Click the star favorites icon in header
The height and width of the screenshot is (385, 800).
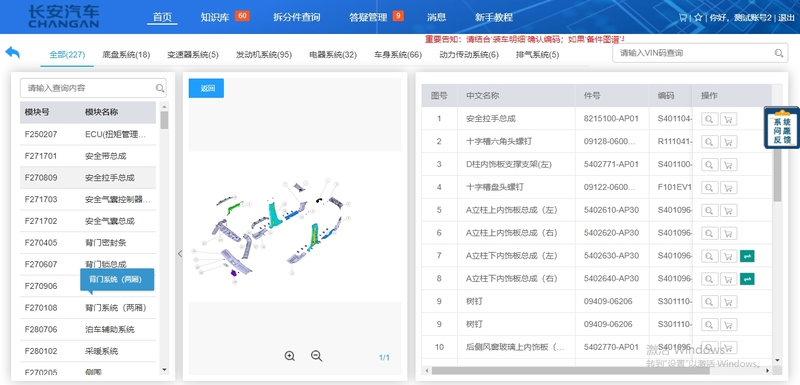click(697, 17)
